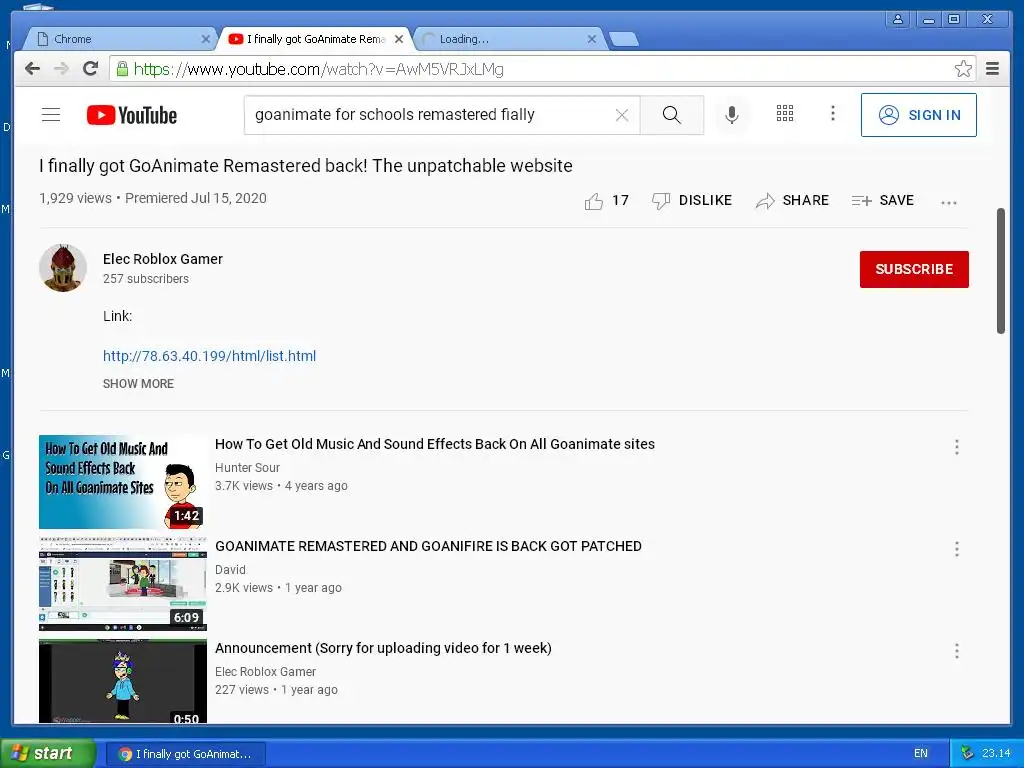This screenshot has height=768, width=1024.
Task: Click the Share arrow icon
Action: 765,201
